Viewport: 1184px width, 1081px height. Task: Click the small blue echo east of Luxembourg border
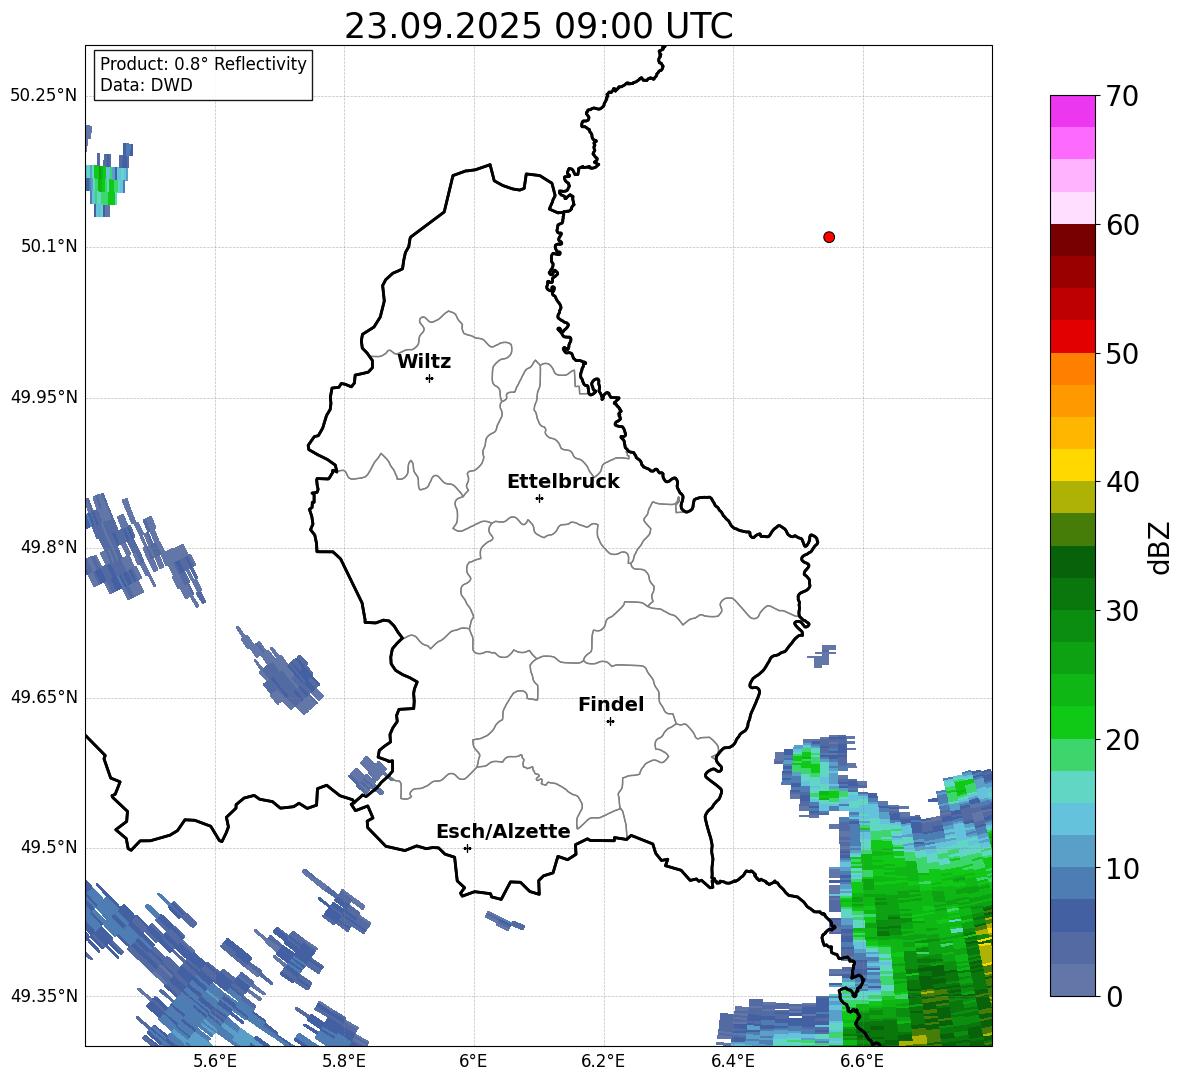point(822,655)
